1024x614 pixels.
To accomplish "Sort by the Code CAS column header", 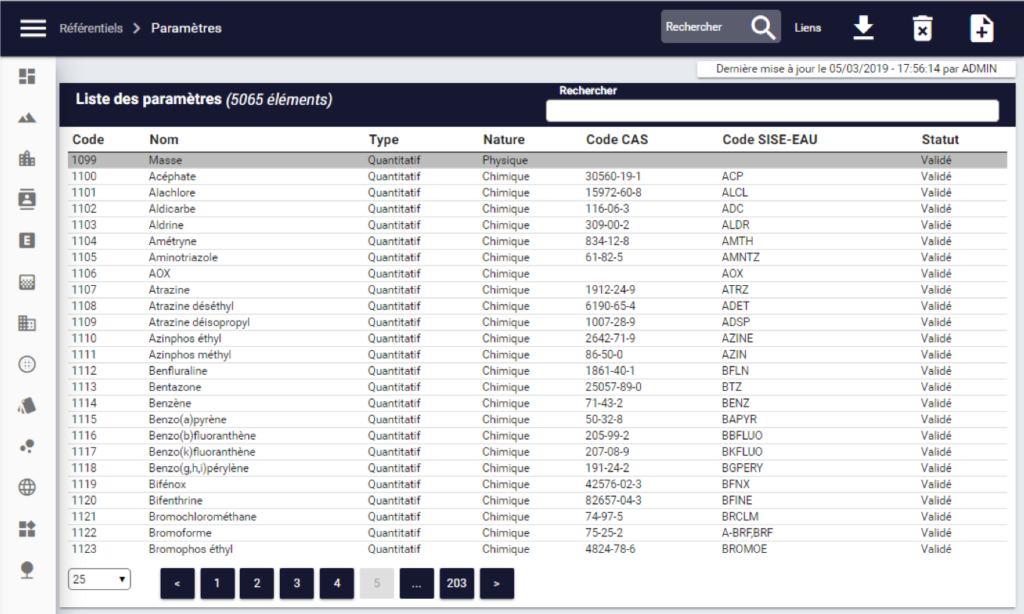I will coord(617,140).
